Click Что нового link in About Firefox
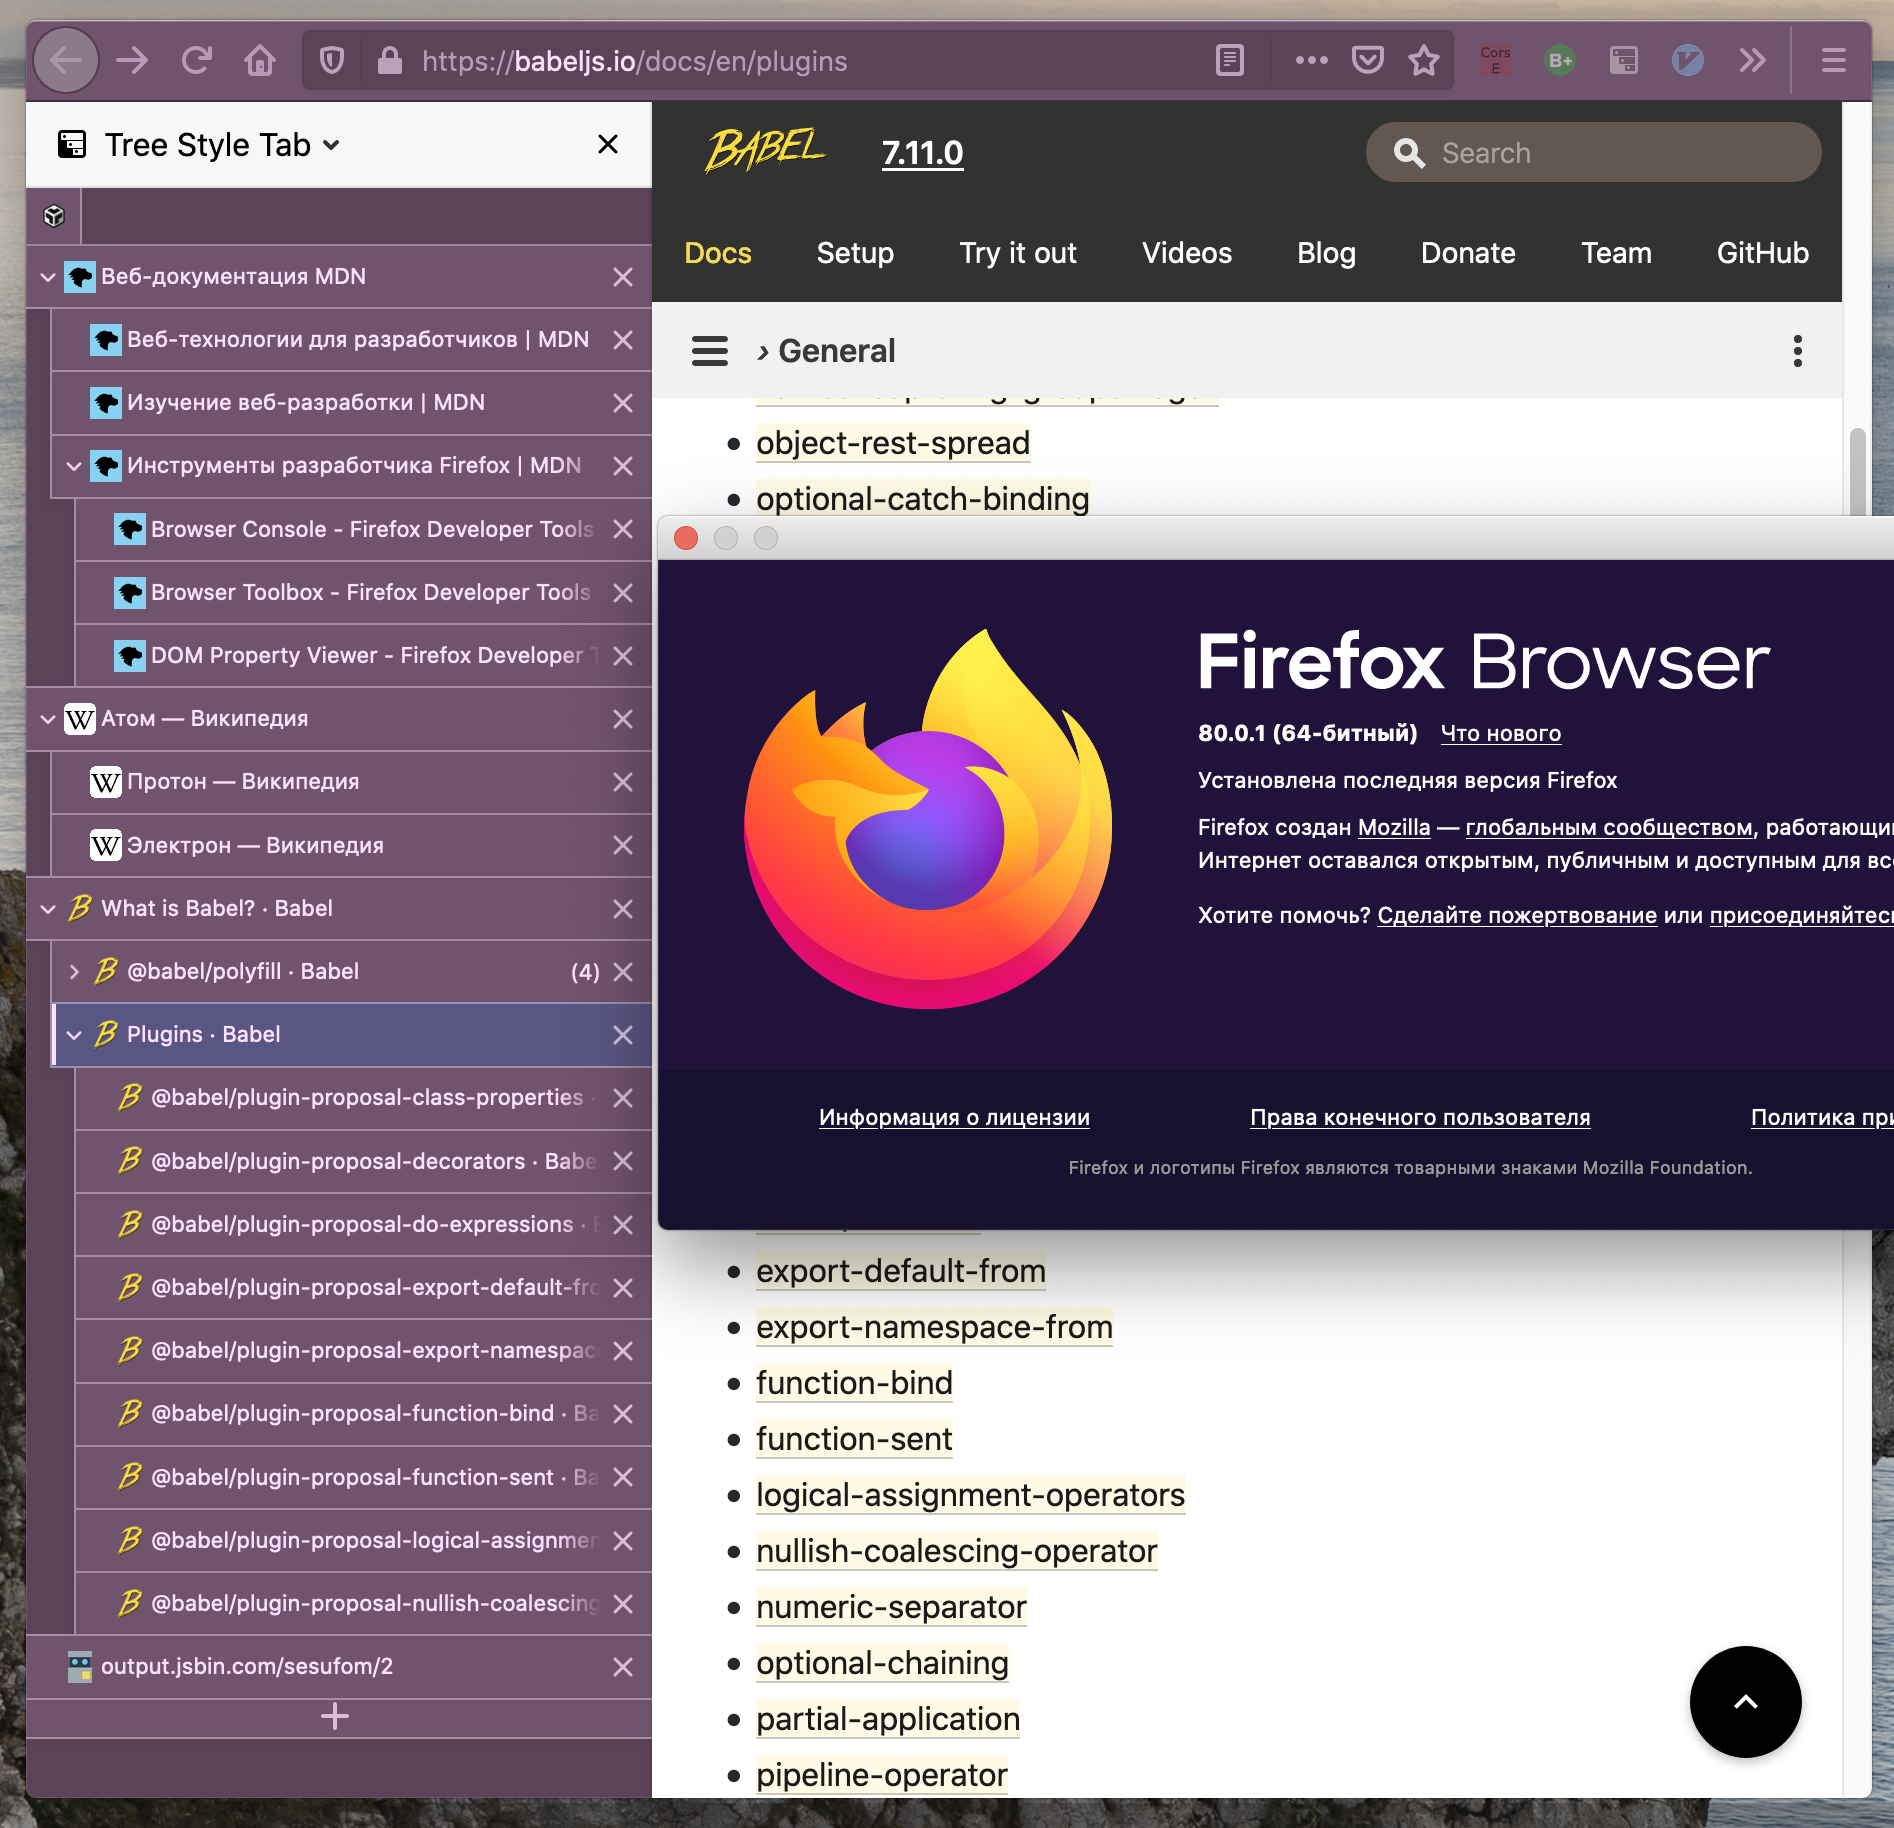This screenshot has width=1894, height=1828. tap(1500, 733)
